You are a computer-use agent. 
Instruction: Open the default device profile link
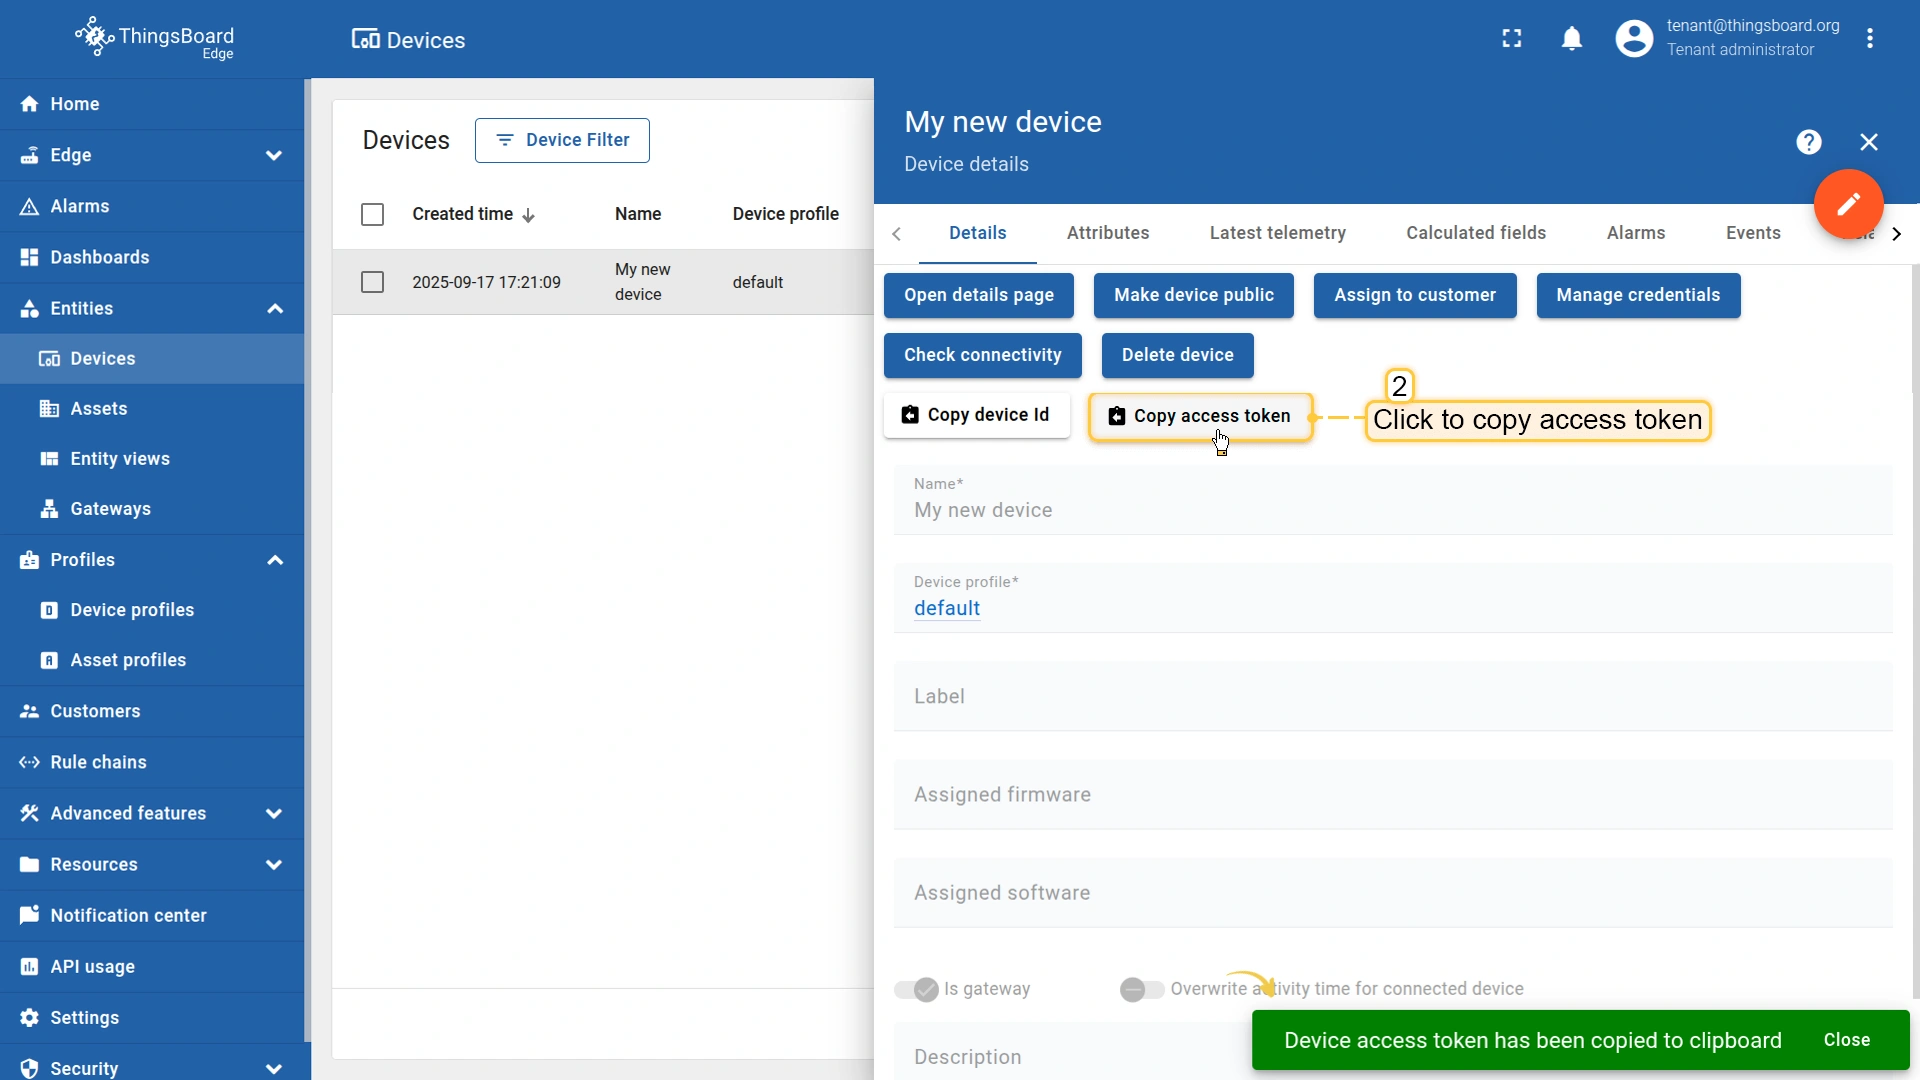[946, 608]
